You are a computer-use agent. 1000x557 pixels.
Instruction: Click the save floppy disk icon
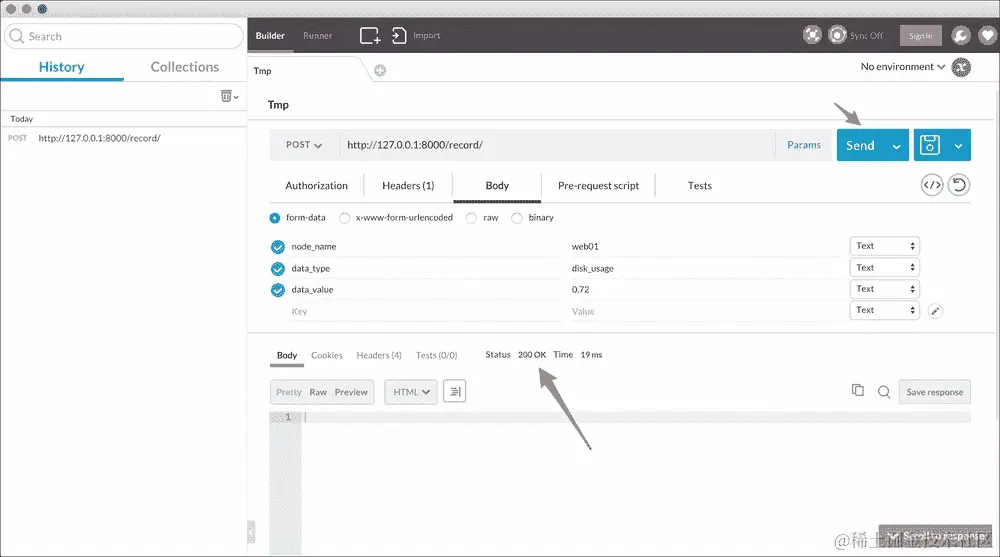(929, 145)
